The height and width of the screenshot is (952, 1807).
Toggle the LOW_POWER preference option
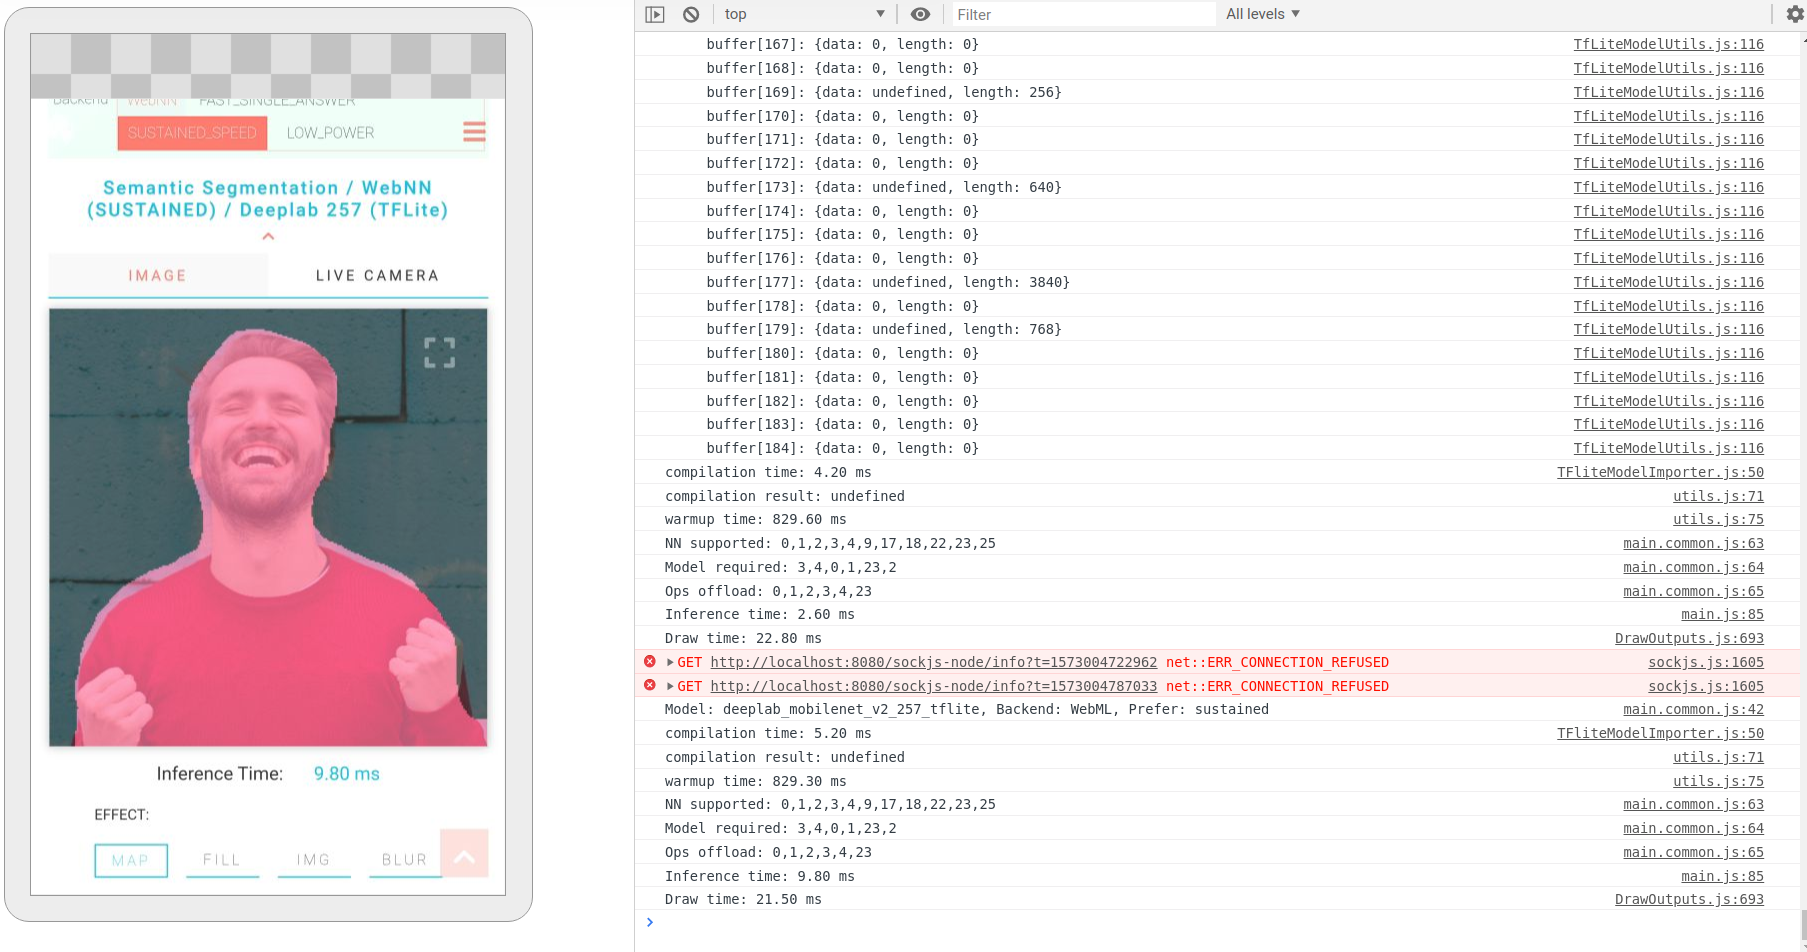331,131
